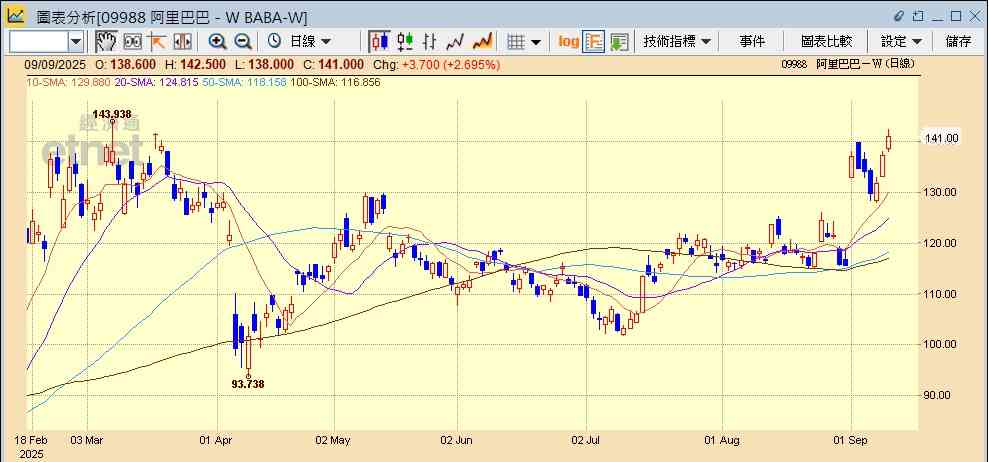Click the 143.938 high price label

pos(112,114)
